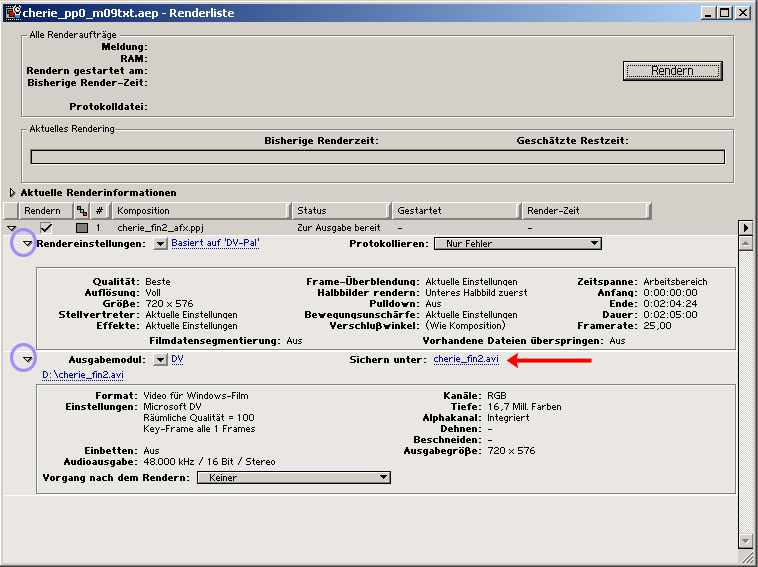Click the "Basiert auf 'DV-Pal'" settings link
Viewport: 758px width, 567px height.
215,243
